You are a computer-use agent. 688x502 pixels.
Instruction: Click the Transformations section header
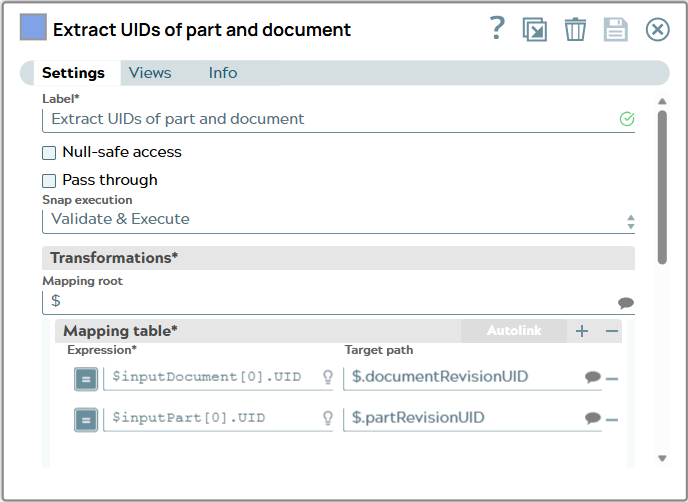click(338, 258)
